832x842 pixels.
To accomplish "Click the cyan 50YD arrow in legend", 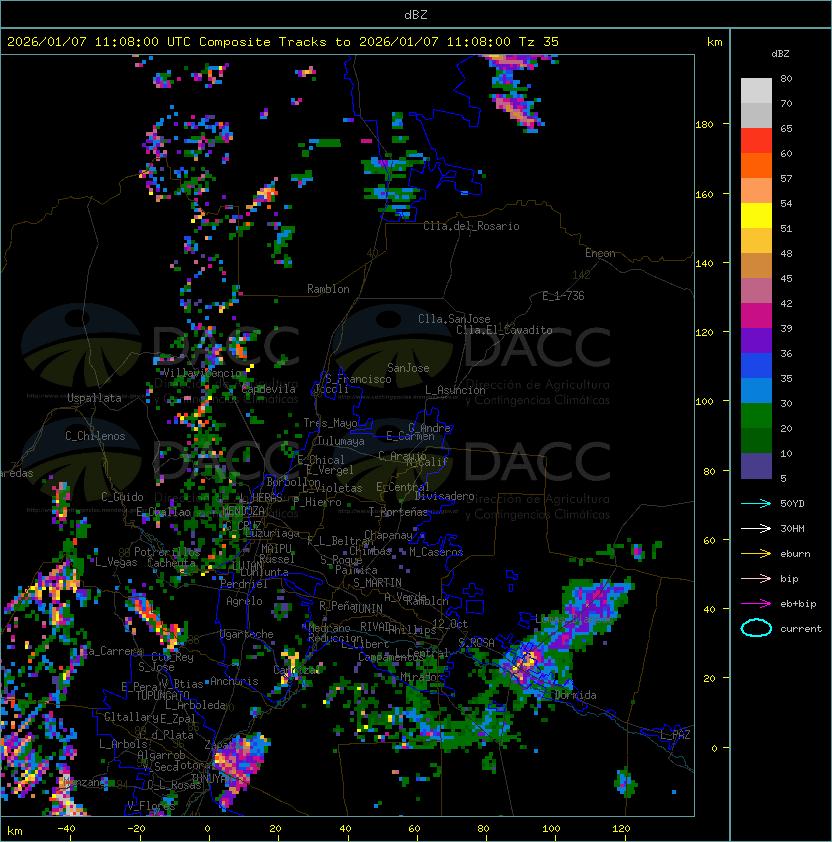I will coord(756,503).
